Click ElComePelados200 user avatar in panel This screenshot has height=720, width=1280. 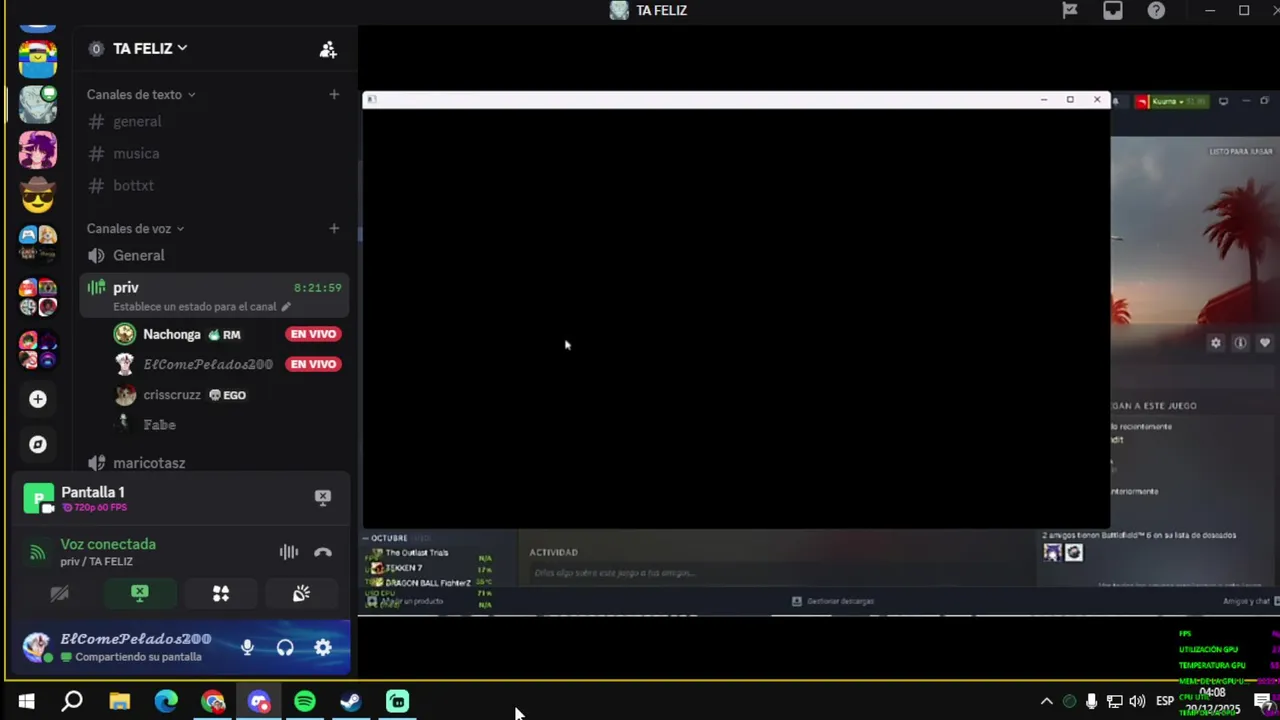pos(38,647)
